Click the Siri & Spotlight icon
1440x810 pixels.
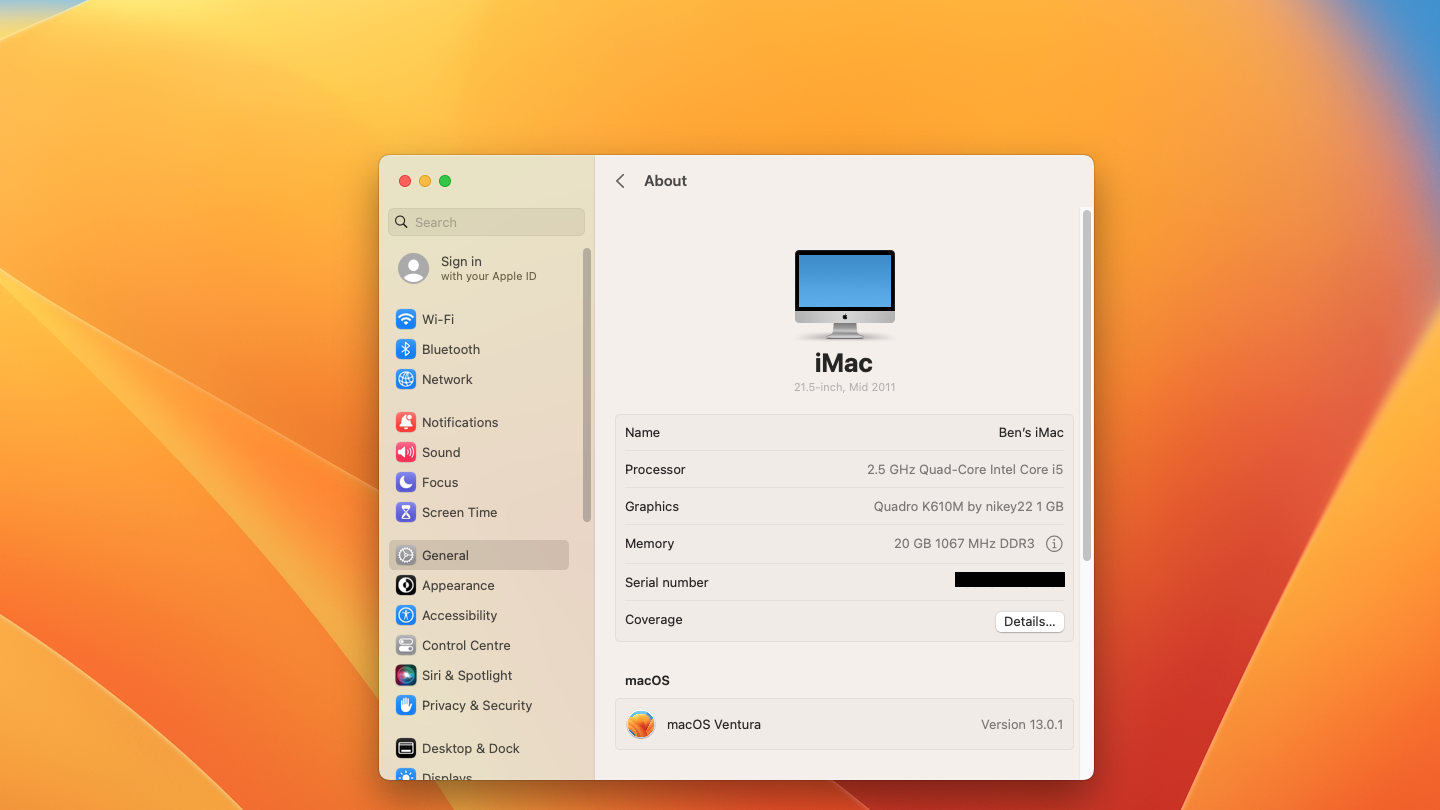tap(406, 675)
